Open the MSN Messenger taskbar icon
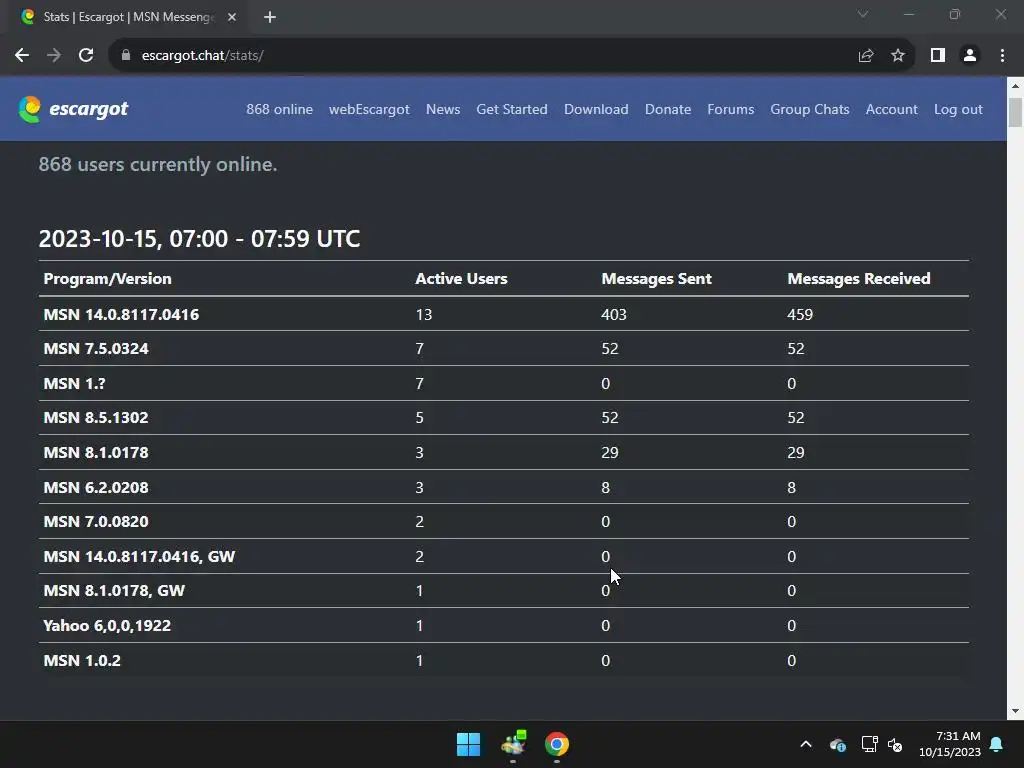 (x=513, y=744)
